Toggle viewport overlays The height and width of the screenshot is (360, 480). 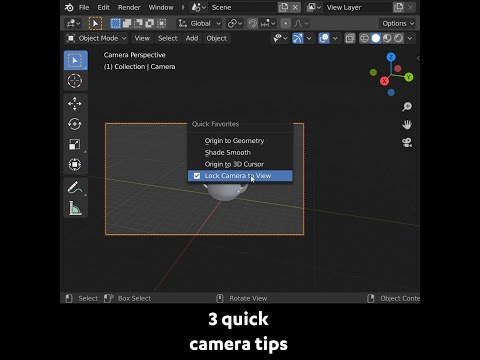pos(324,38)
